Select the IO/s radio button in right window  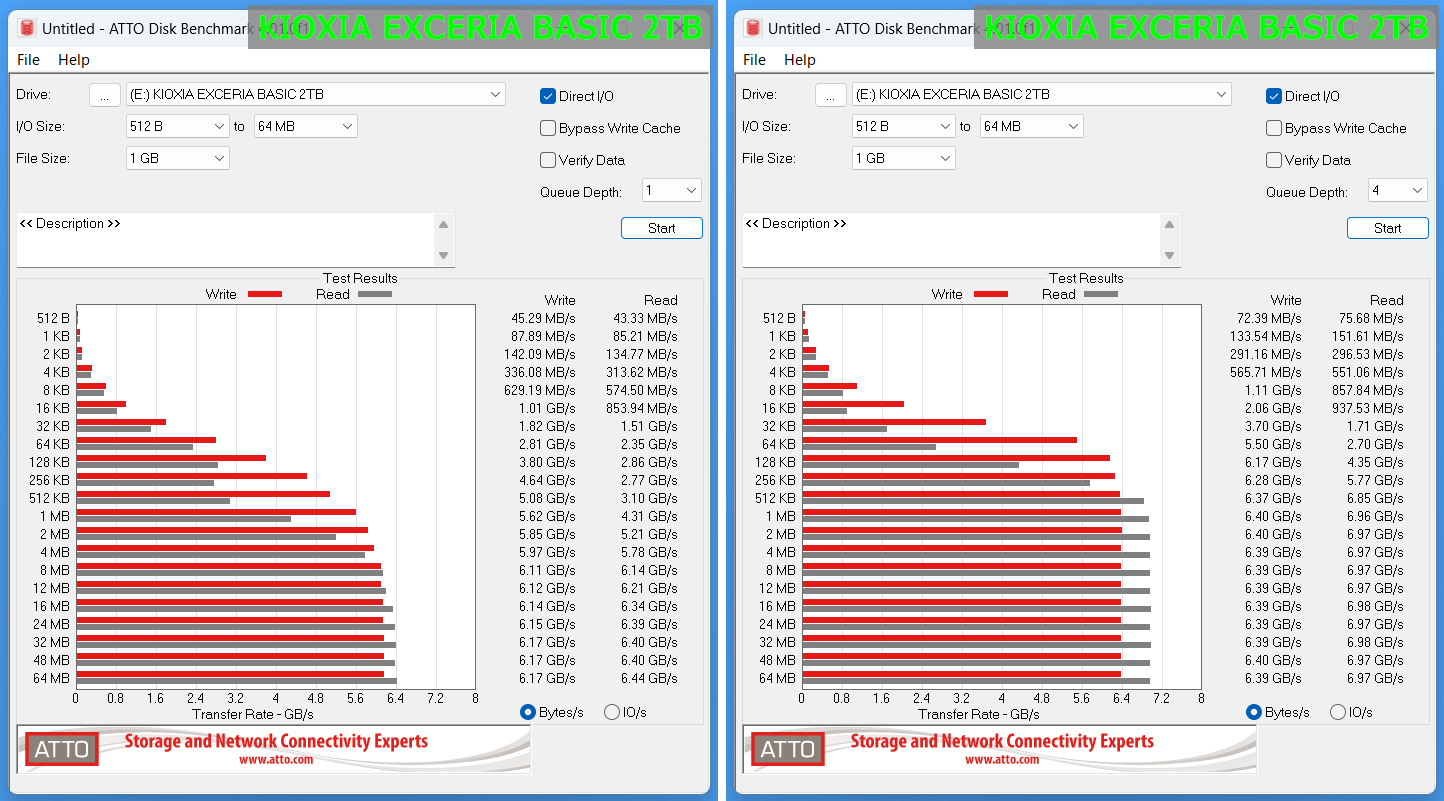[x=1338, y=713]
